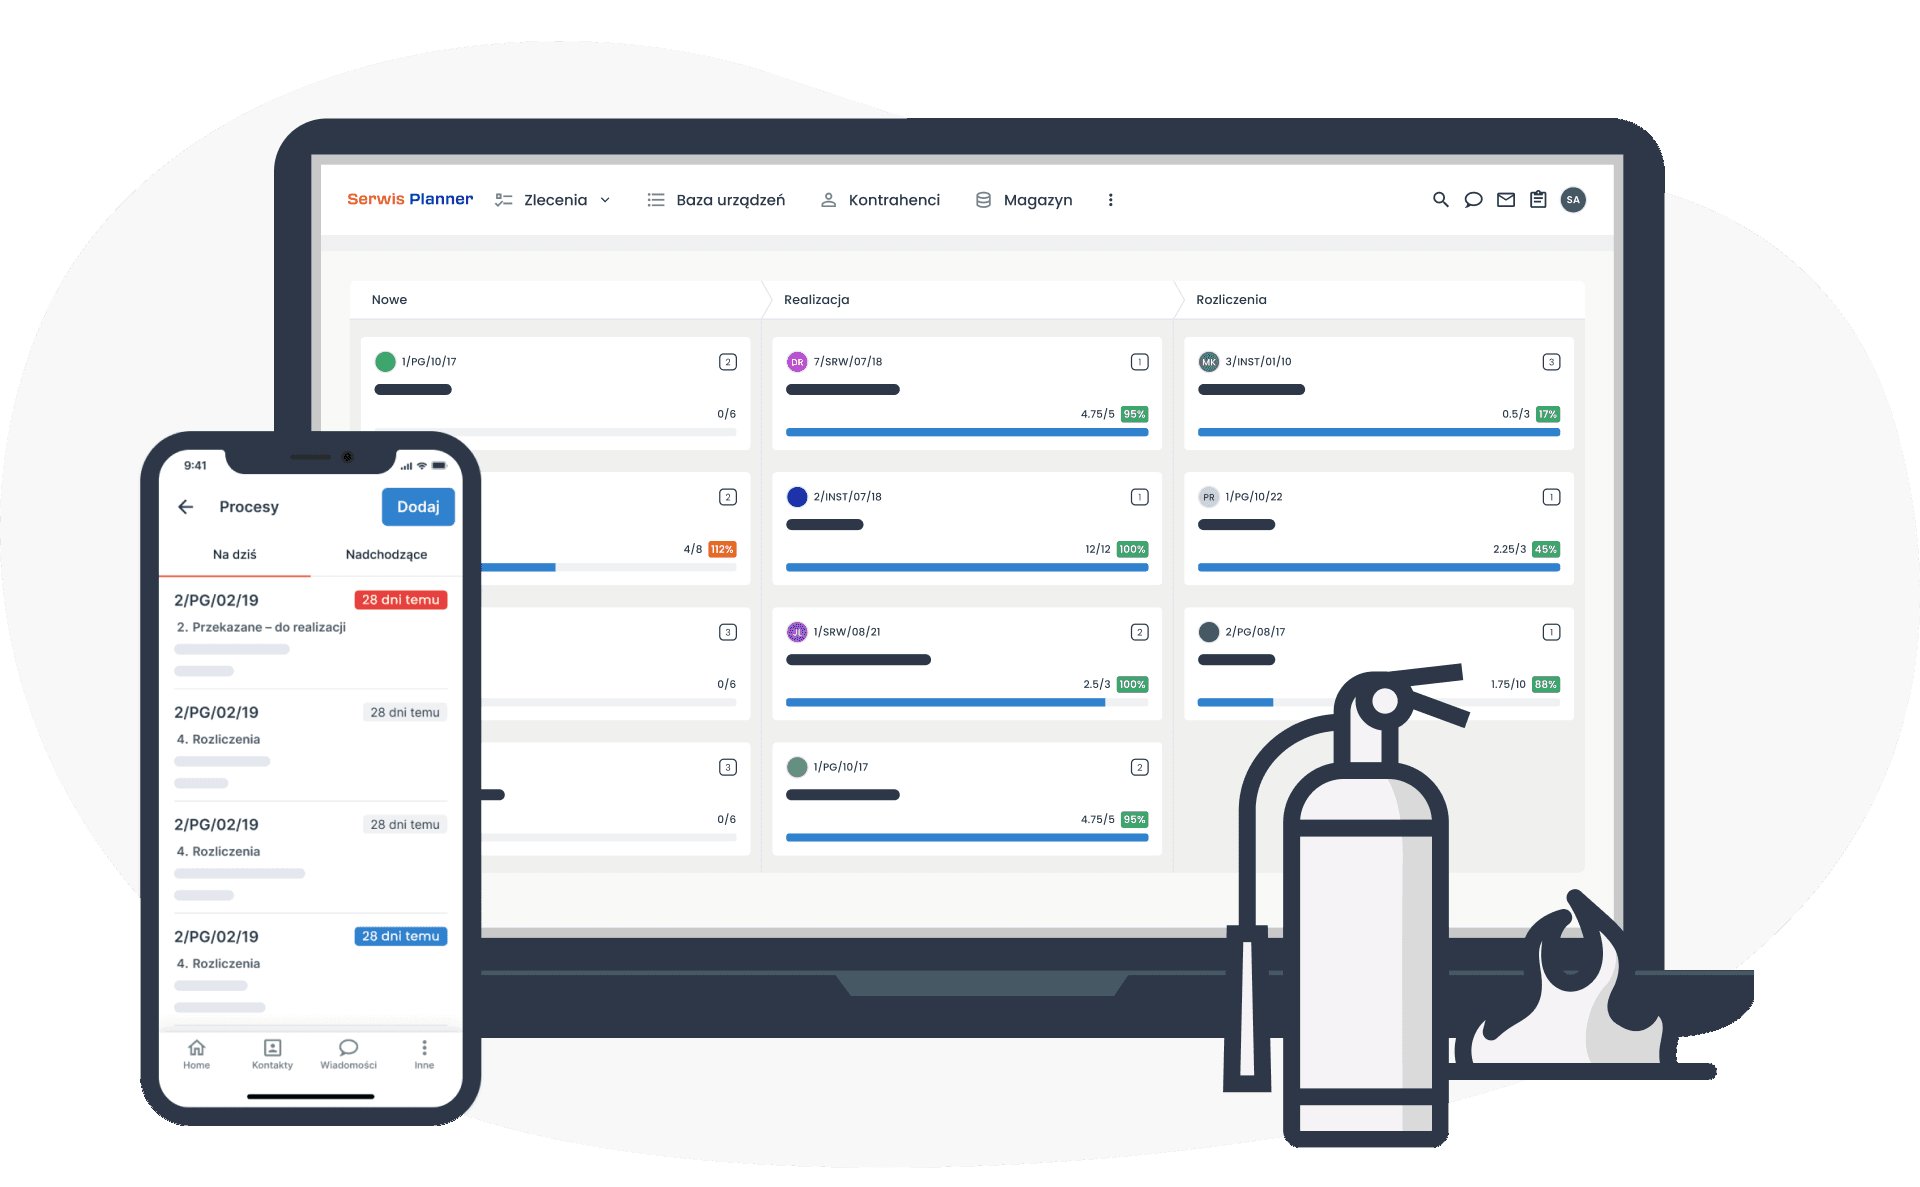Expand the Zlecenia dropdown arrow
This screenshot has width=1920, height=1187.
605,200
